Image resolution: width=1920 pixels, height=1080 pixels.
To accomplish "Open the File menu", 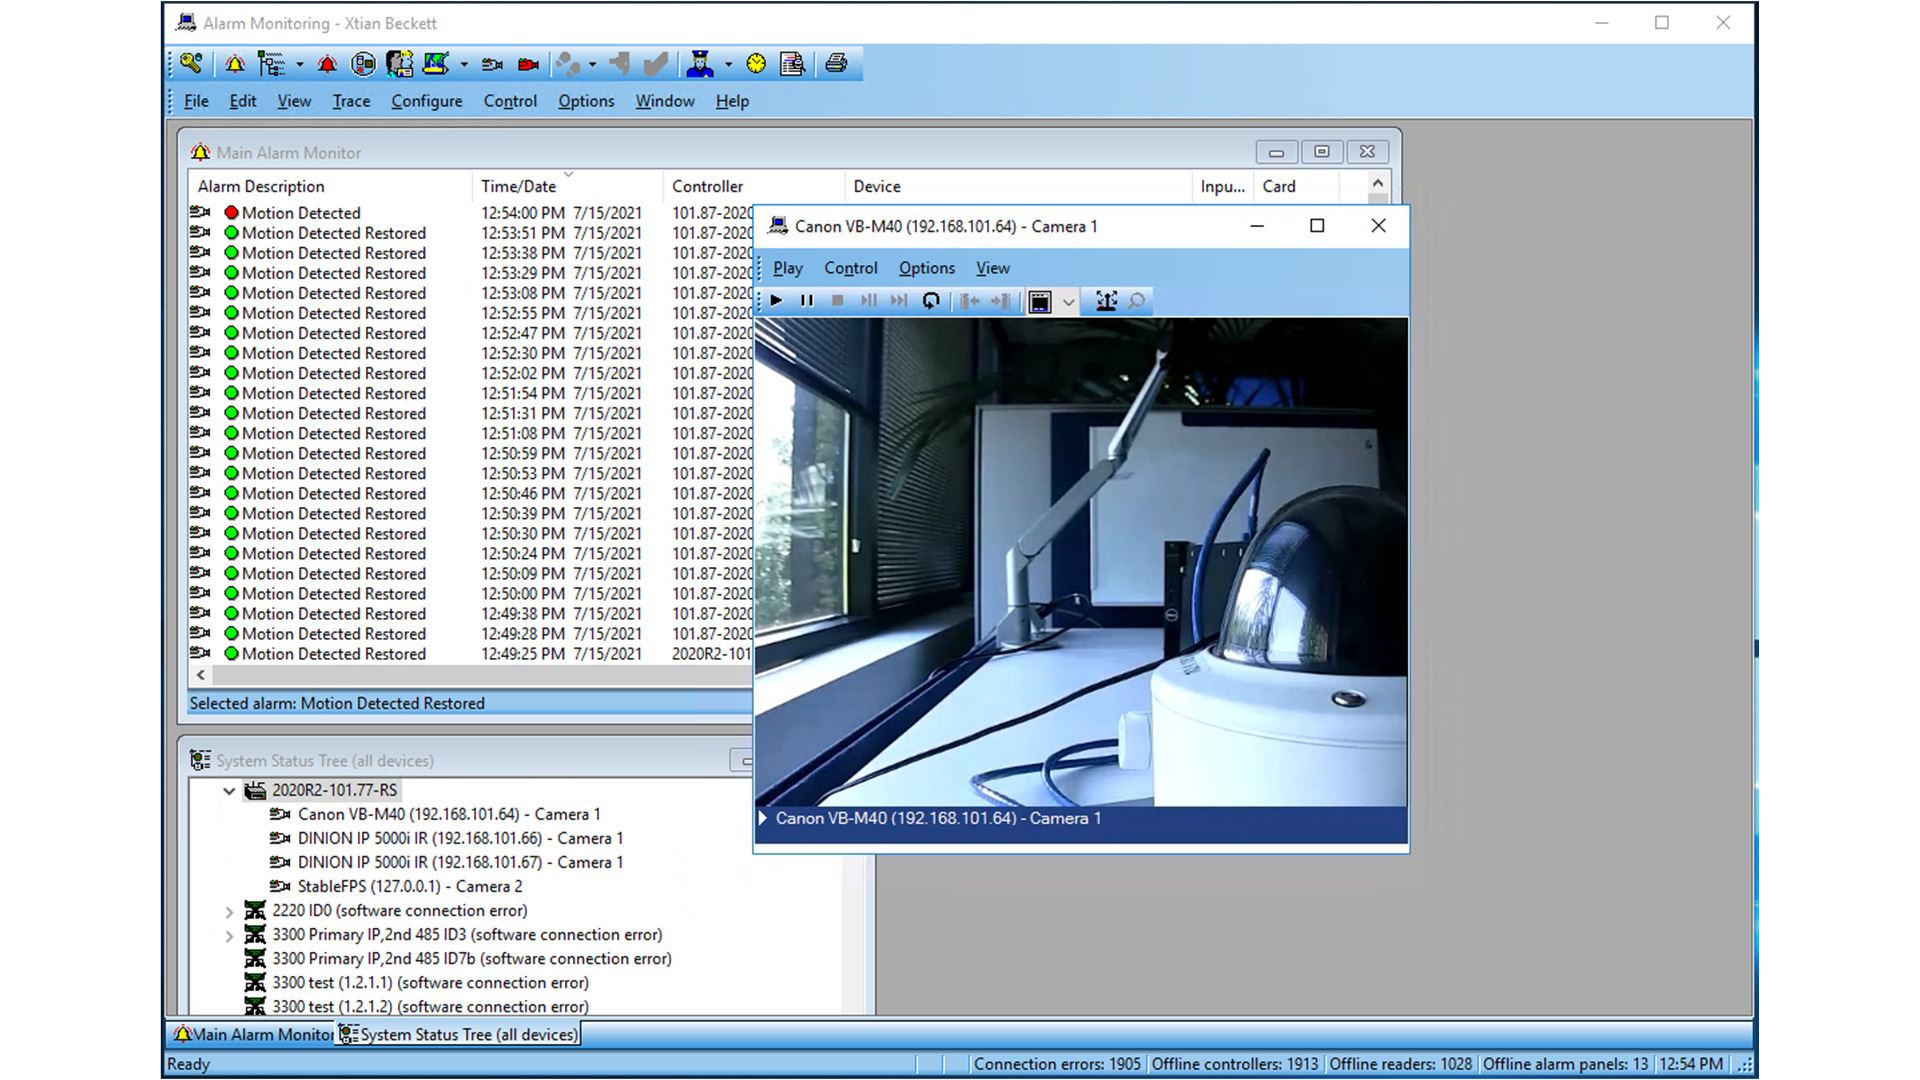I will [196, 101].
